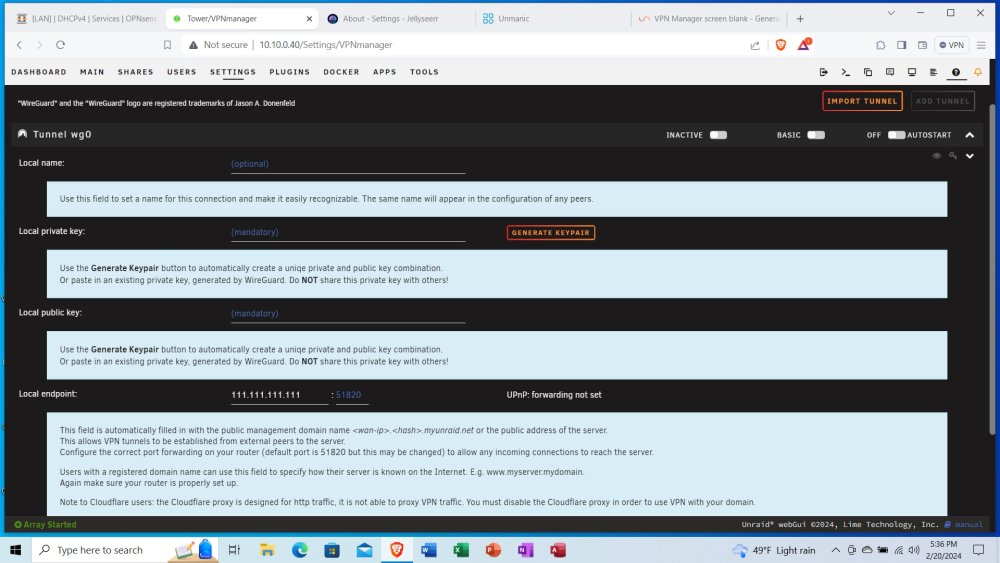Click the GENERATE KEYPAIR button
1000x563 pixels.
pos(550,233)
